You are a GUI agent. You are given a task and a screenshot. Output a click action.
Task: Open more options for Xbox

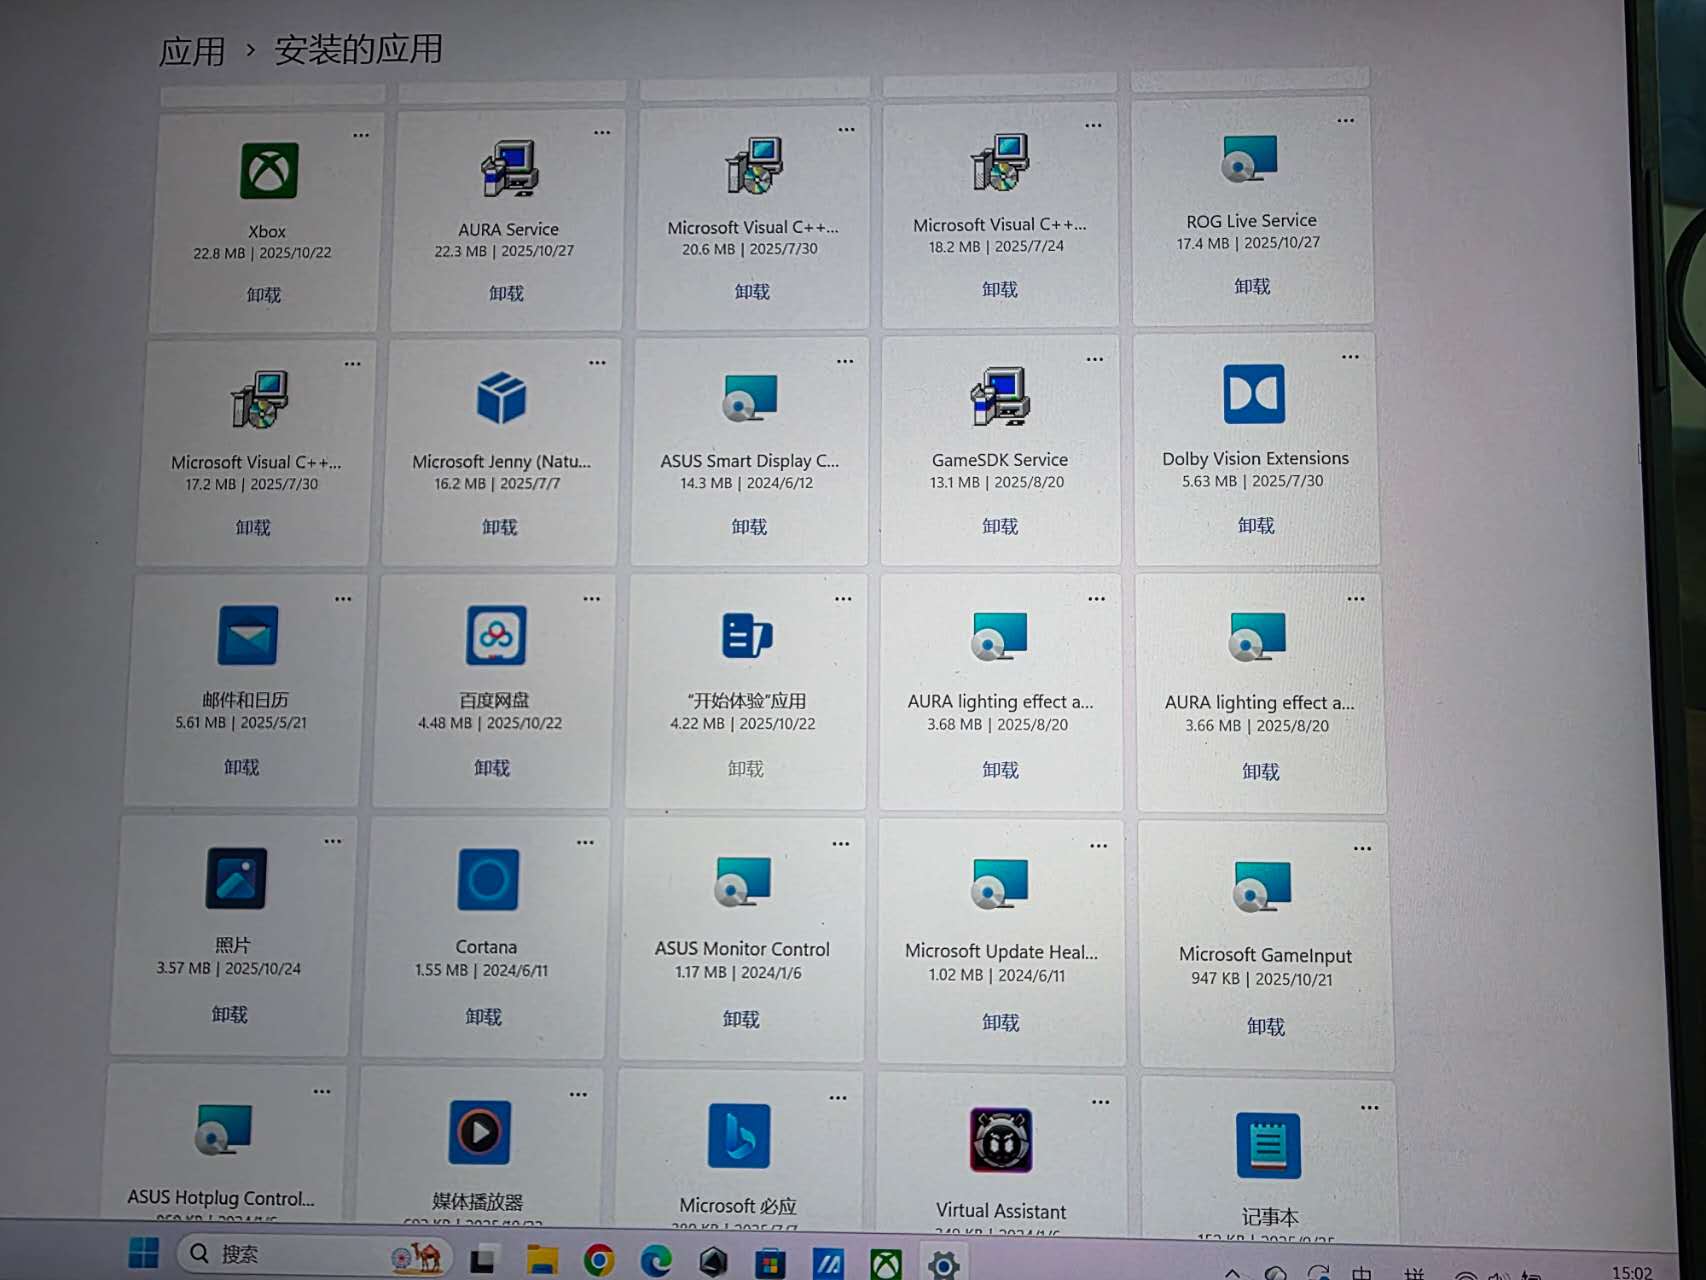pyautogui.click(x=361, y=135)
